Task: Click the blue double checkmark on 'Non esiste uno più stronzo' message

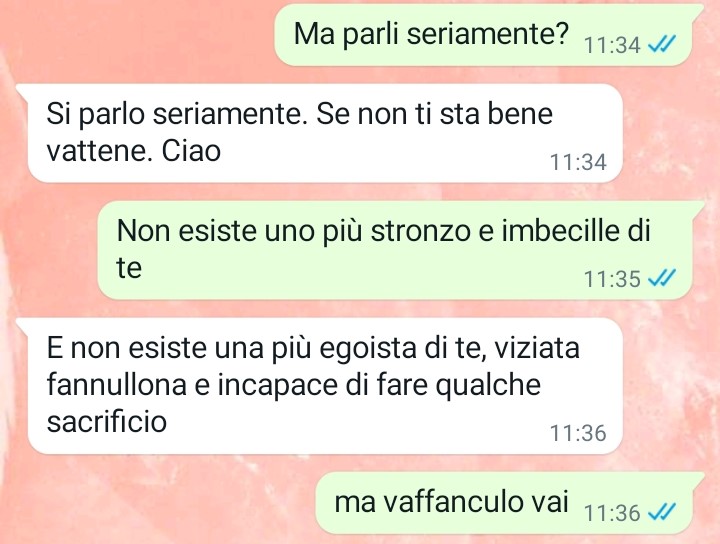Action: coord(661,278)
